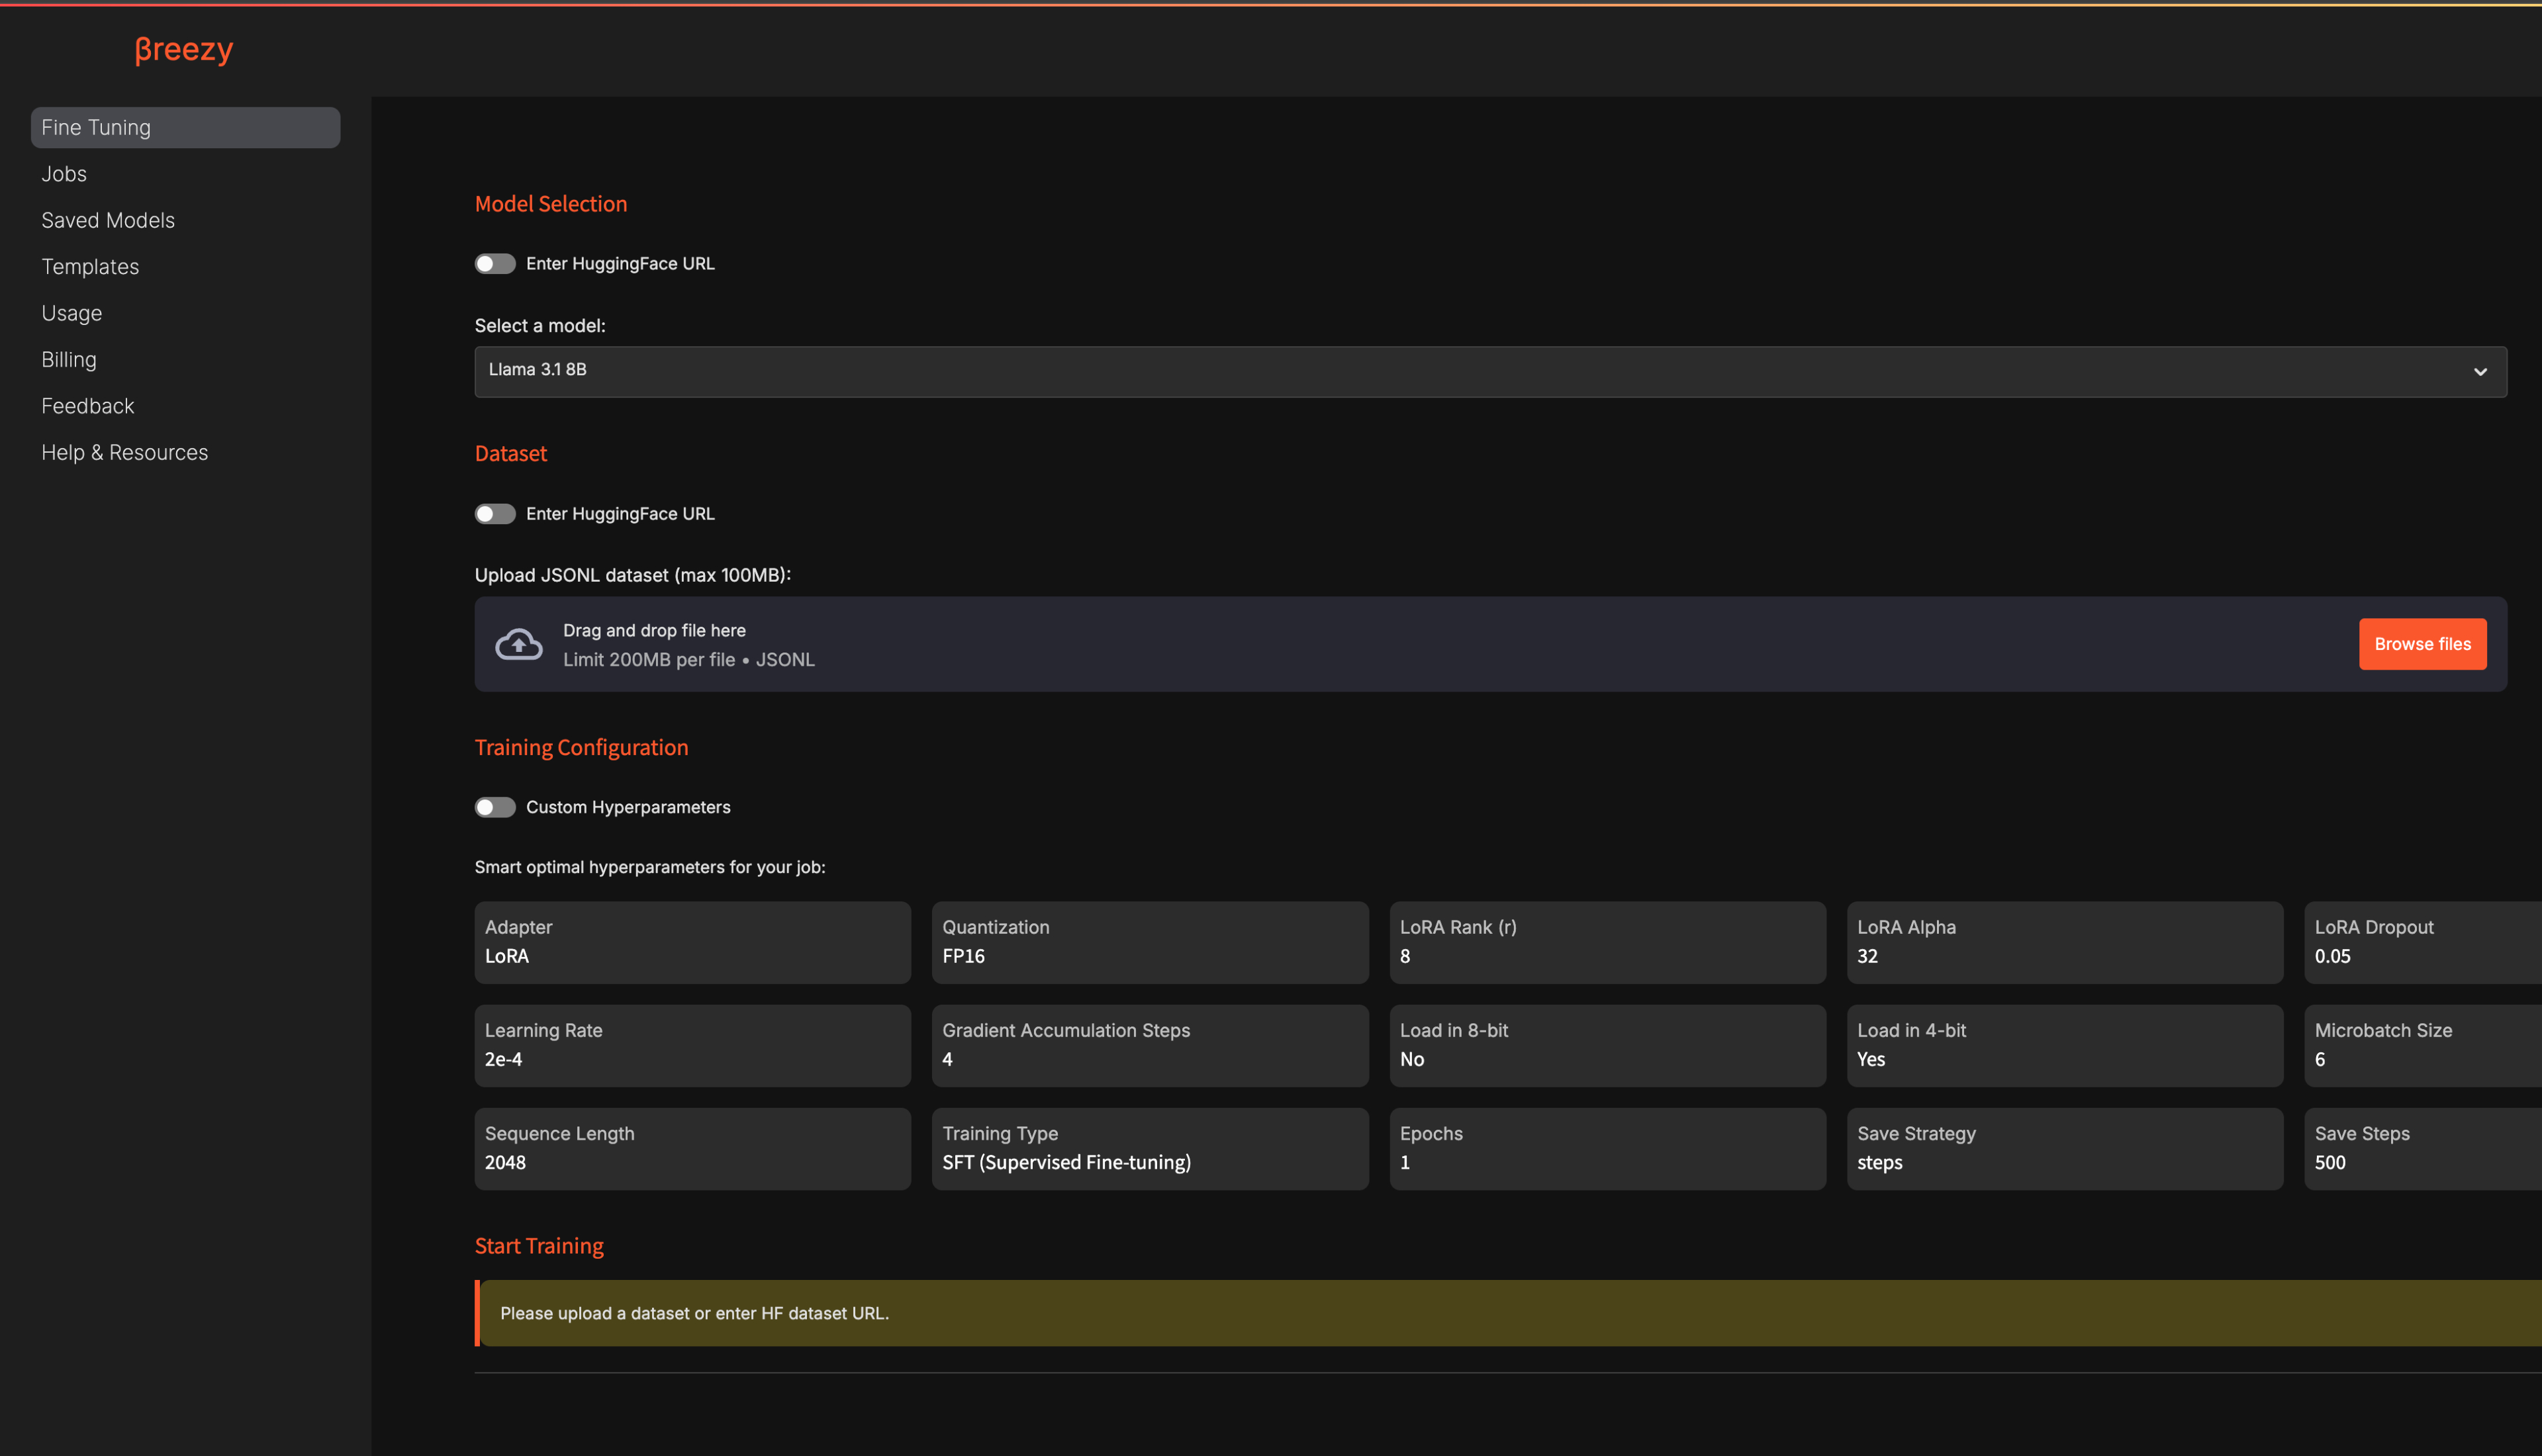The height and width of the screenshot is (1456, 2542).
Task: Click the model dropdown chevron arrow
Action: (2479, 372)
